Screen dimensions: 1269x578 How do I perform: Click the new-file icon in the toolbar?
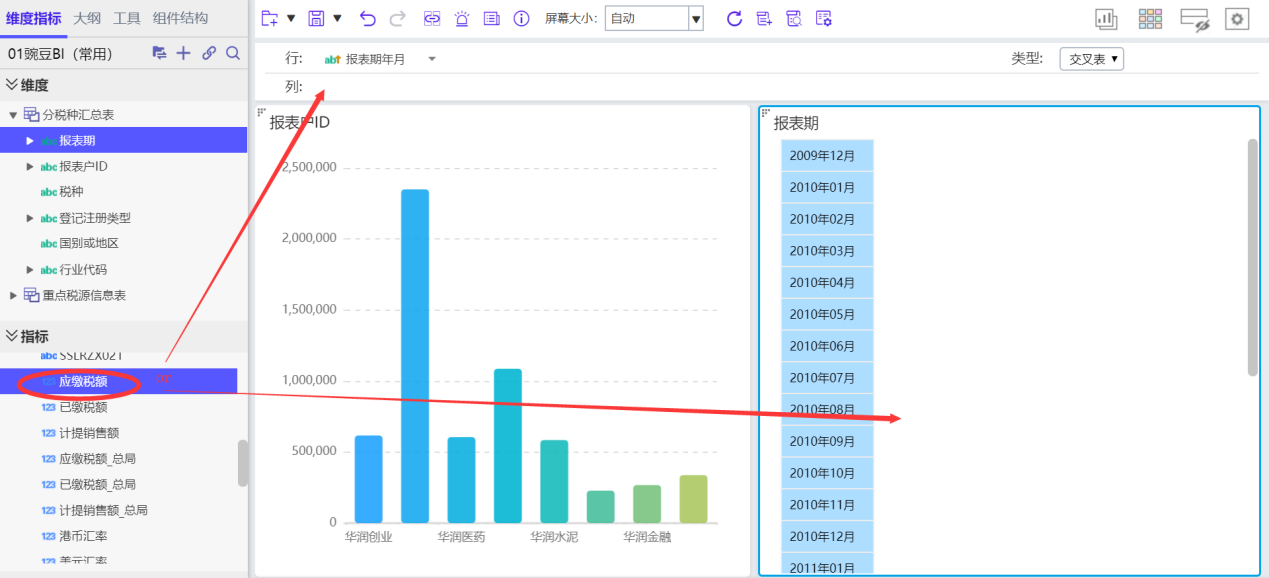point(268,18)
